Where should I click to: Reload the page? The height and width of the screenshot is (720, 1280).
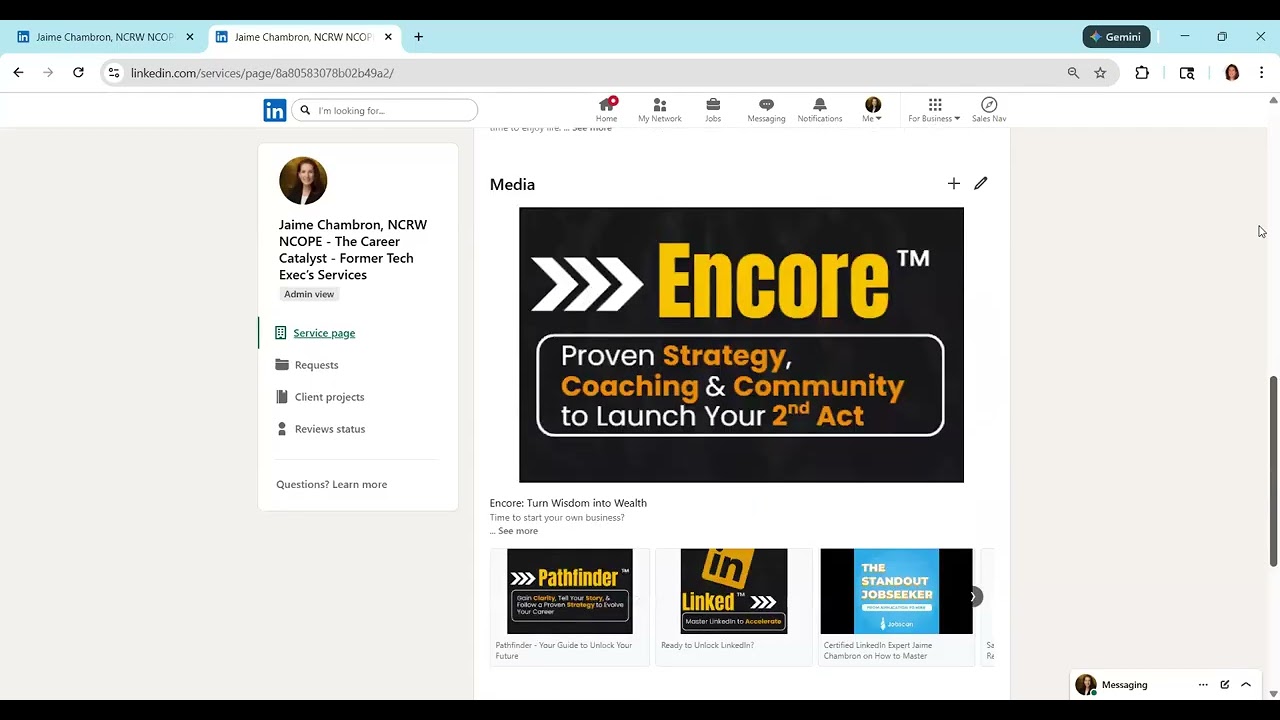tap(78, 73)
